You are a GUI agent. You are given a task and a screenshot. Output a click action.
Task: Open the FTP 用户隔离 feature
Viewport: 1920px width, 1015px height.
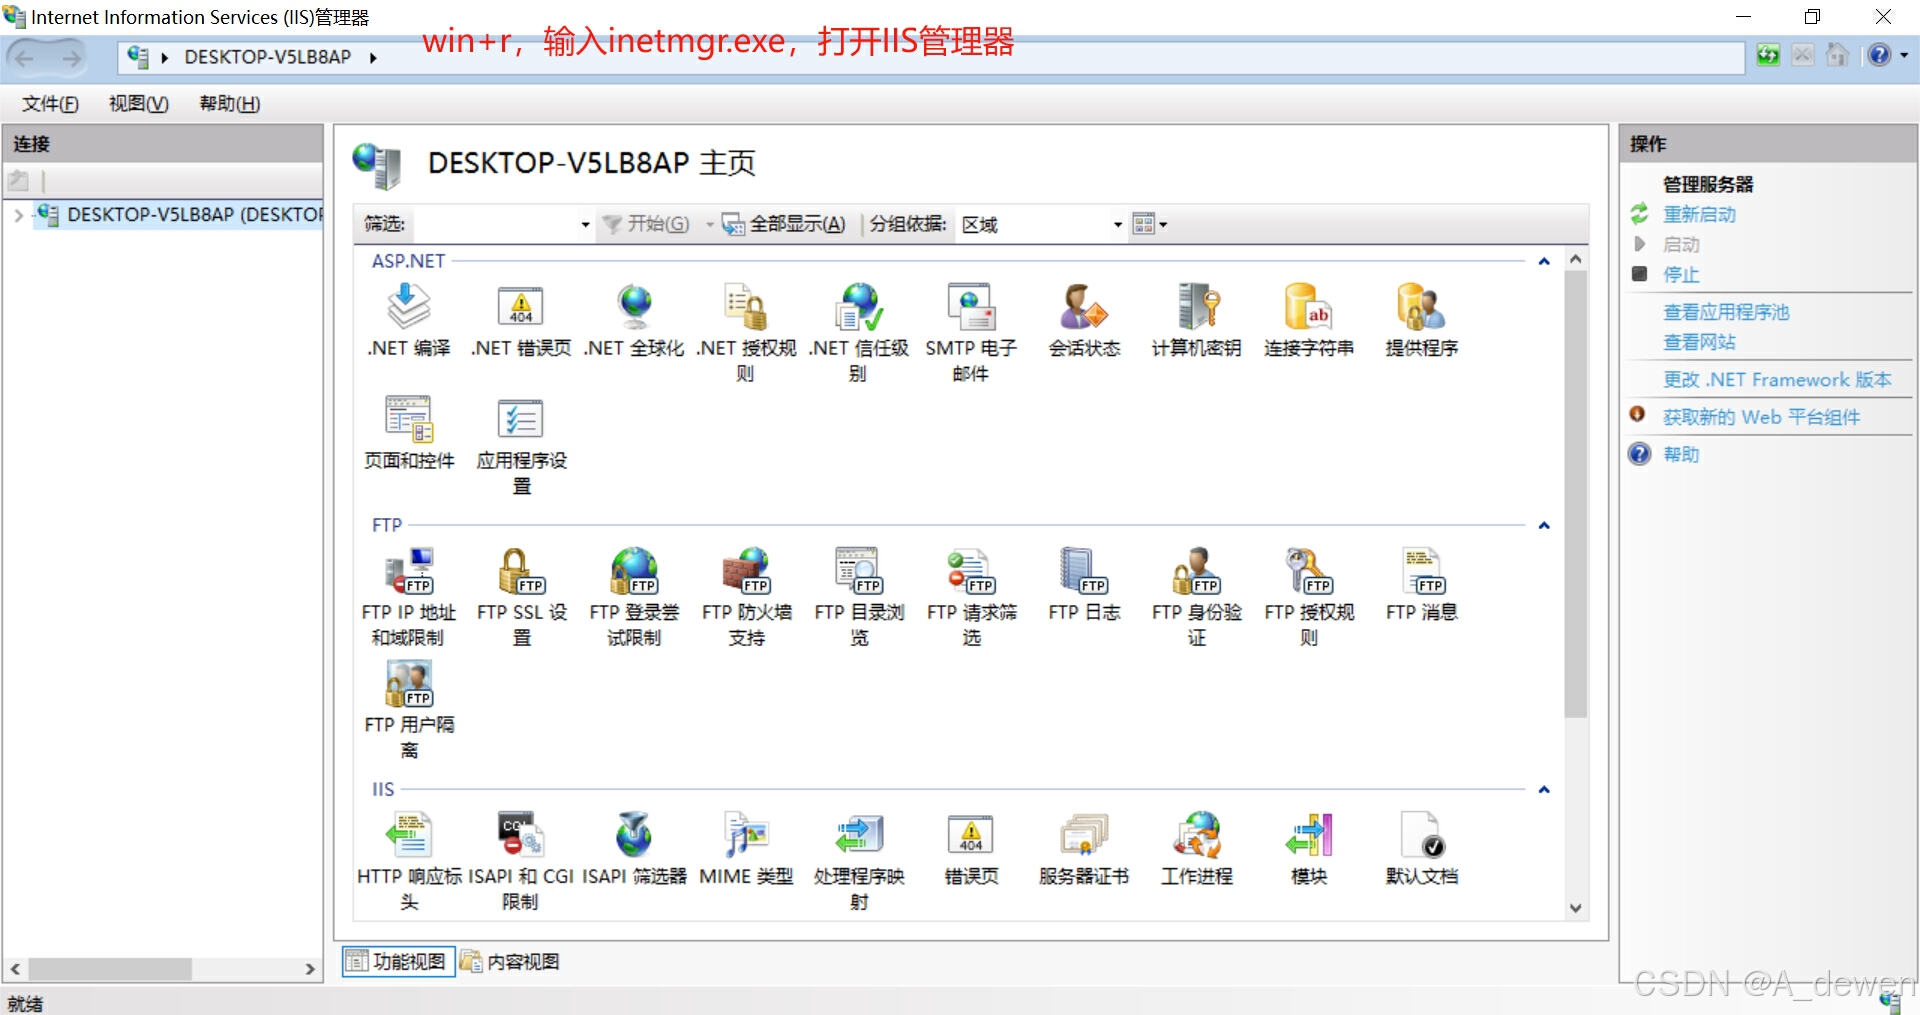point(409,709)
